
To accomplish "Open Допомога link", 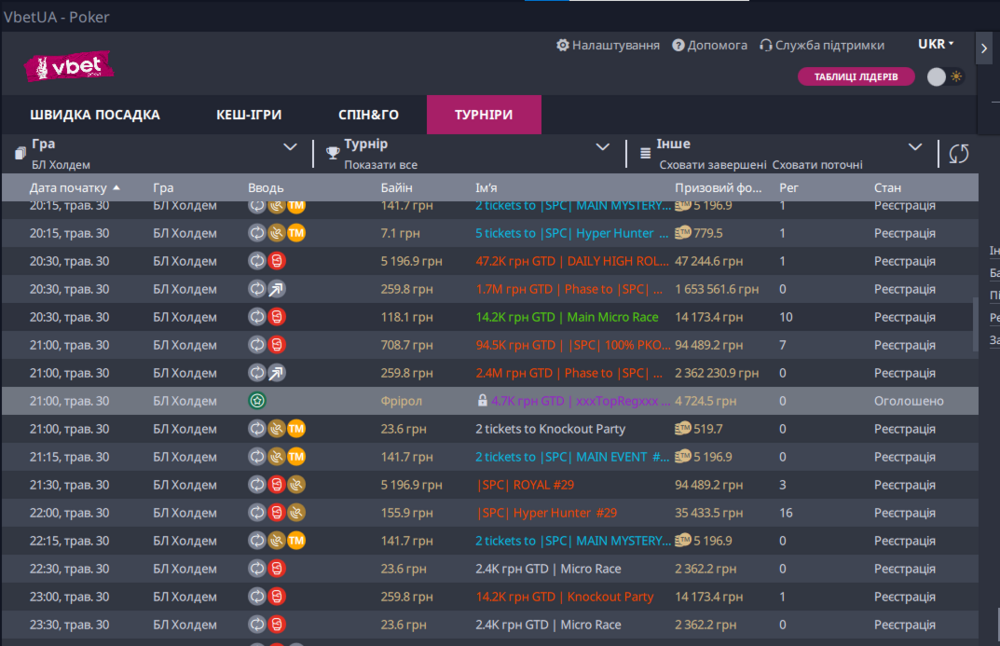I will point(717,45).
